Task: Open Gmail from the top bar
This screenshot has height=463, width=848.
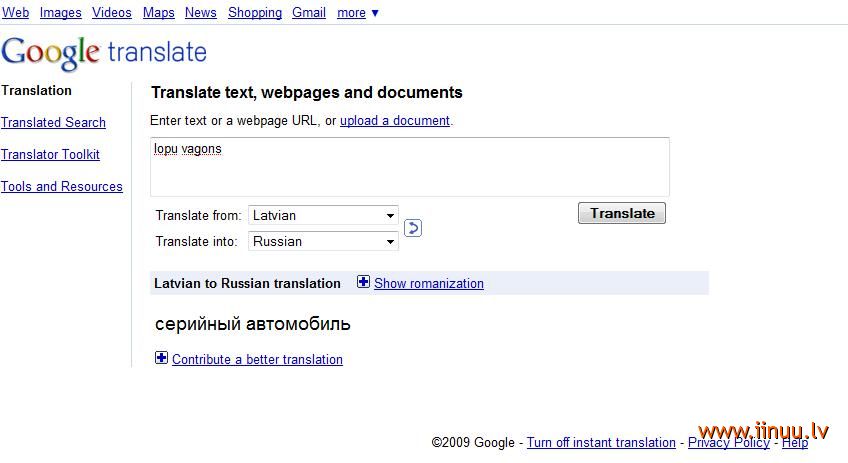Action: [309, 12]
